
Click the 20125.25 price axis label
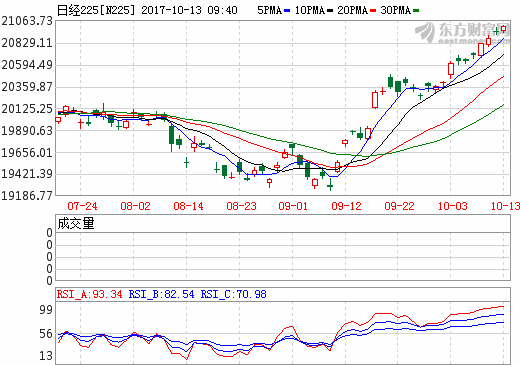(x=27, y=109)
